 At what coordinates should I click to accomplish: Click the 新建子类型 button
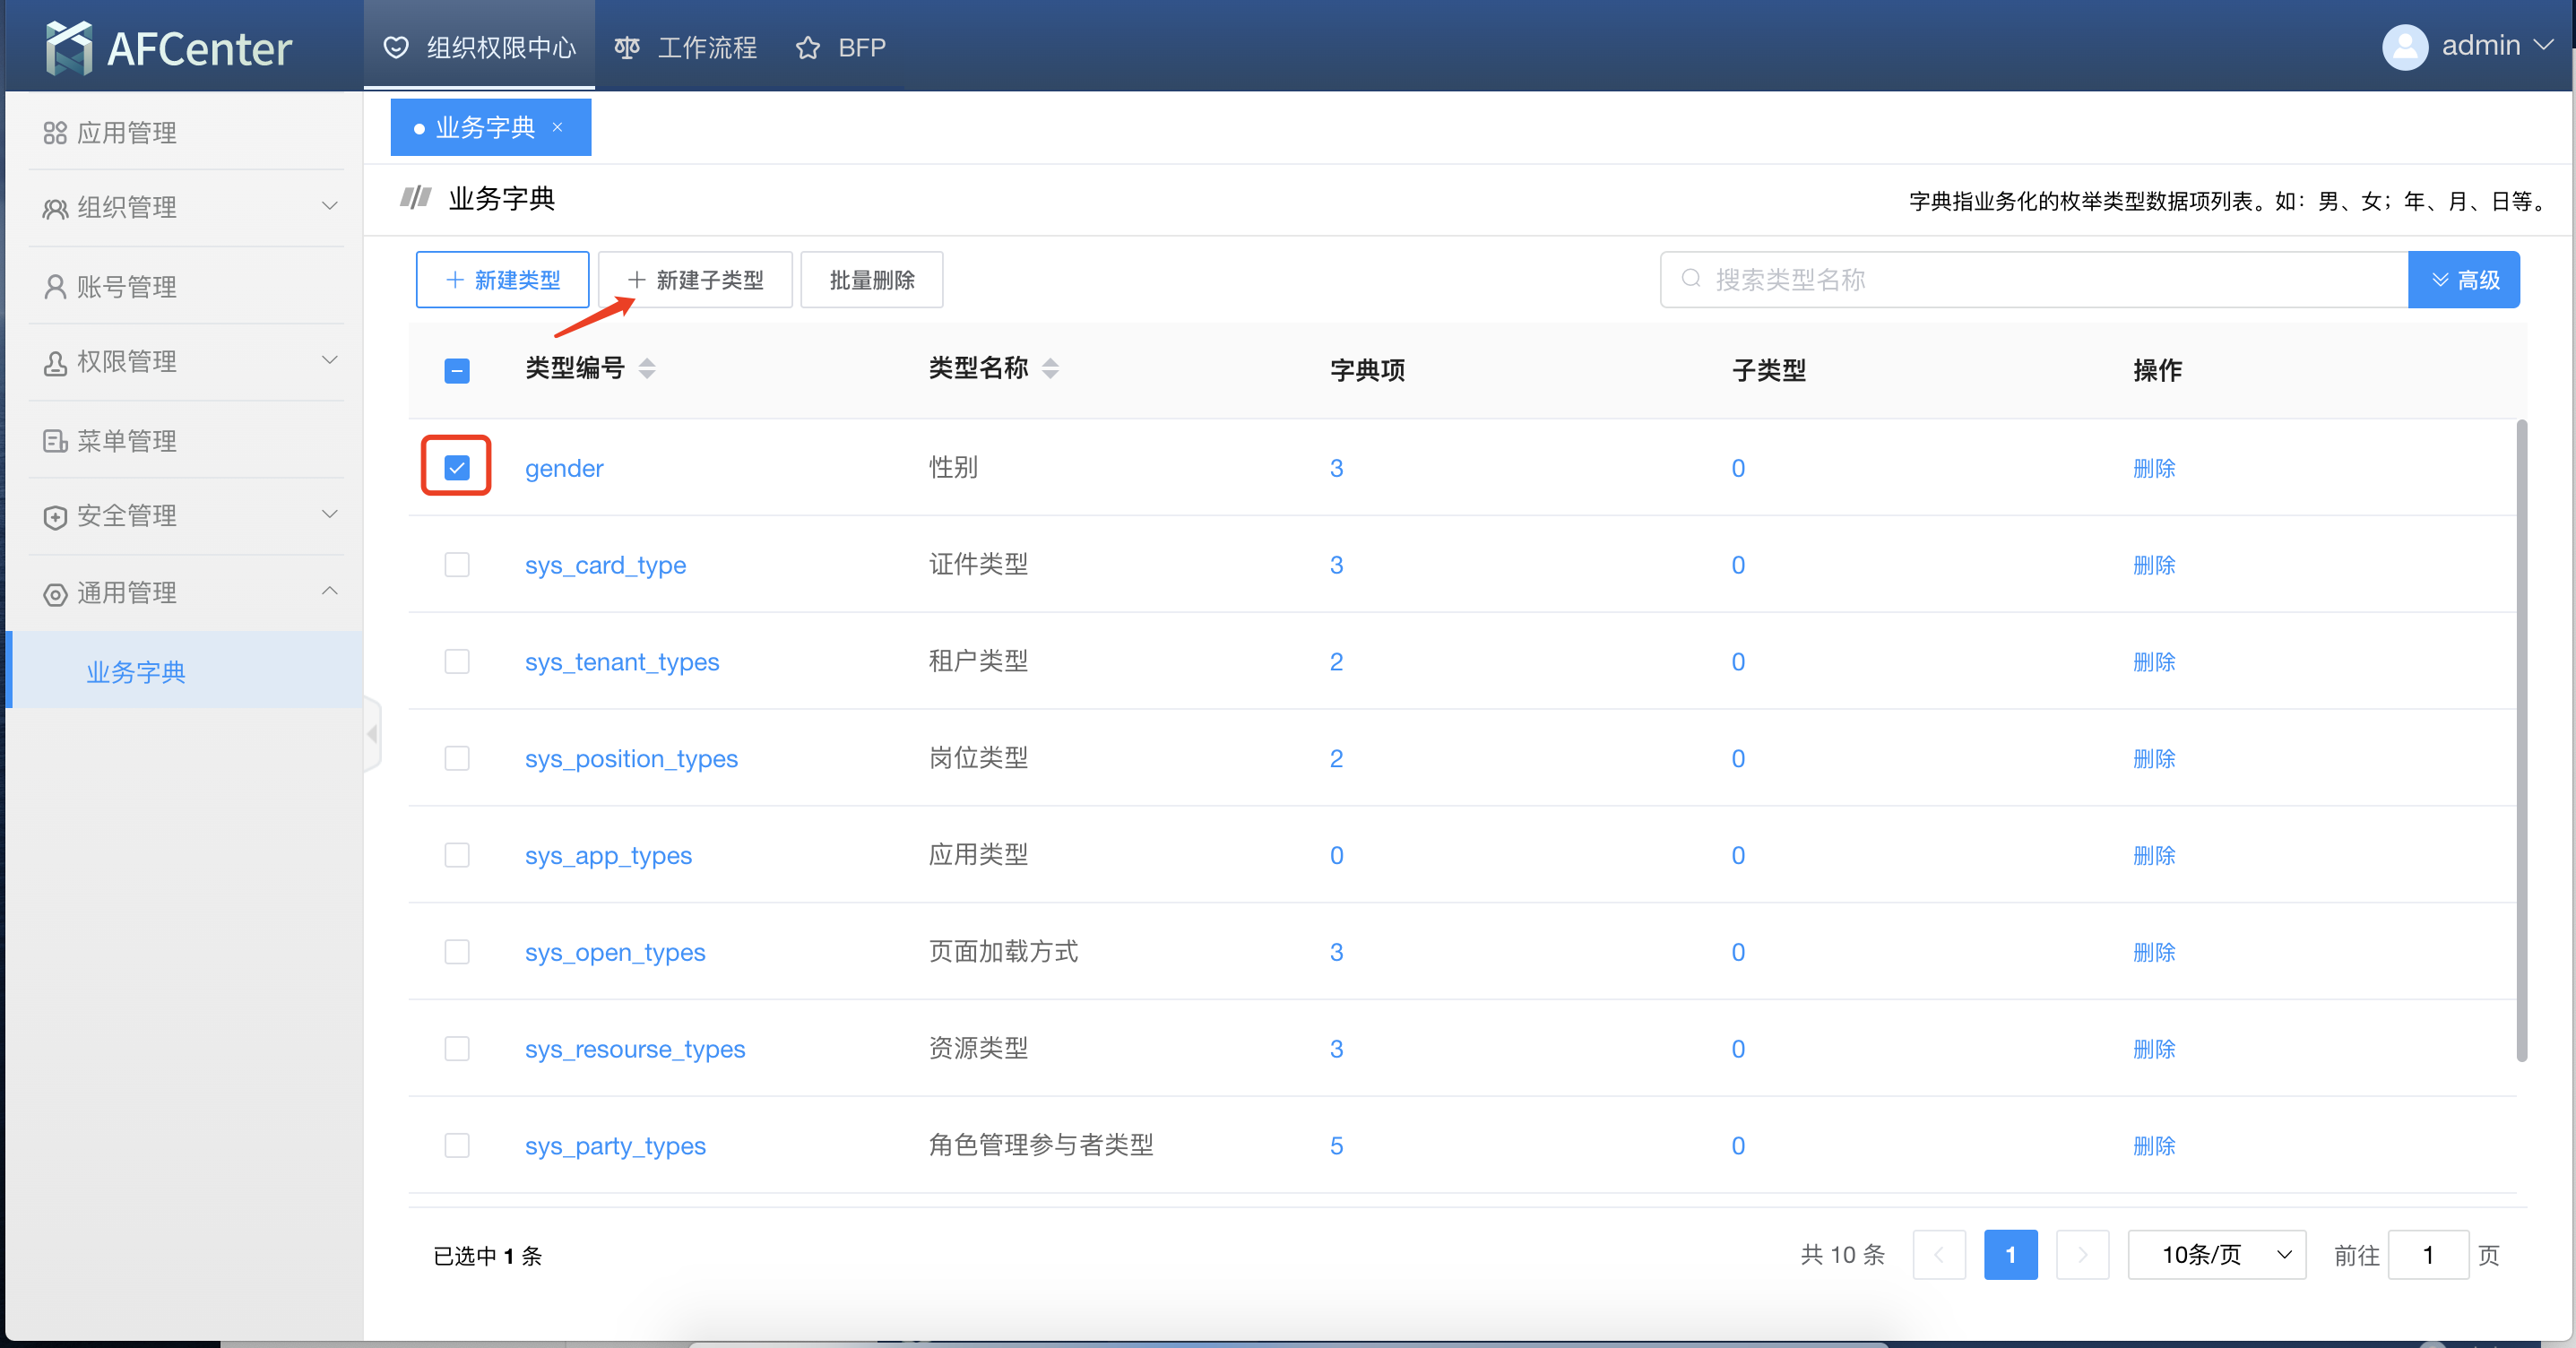click(x=695, y=280)
